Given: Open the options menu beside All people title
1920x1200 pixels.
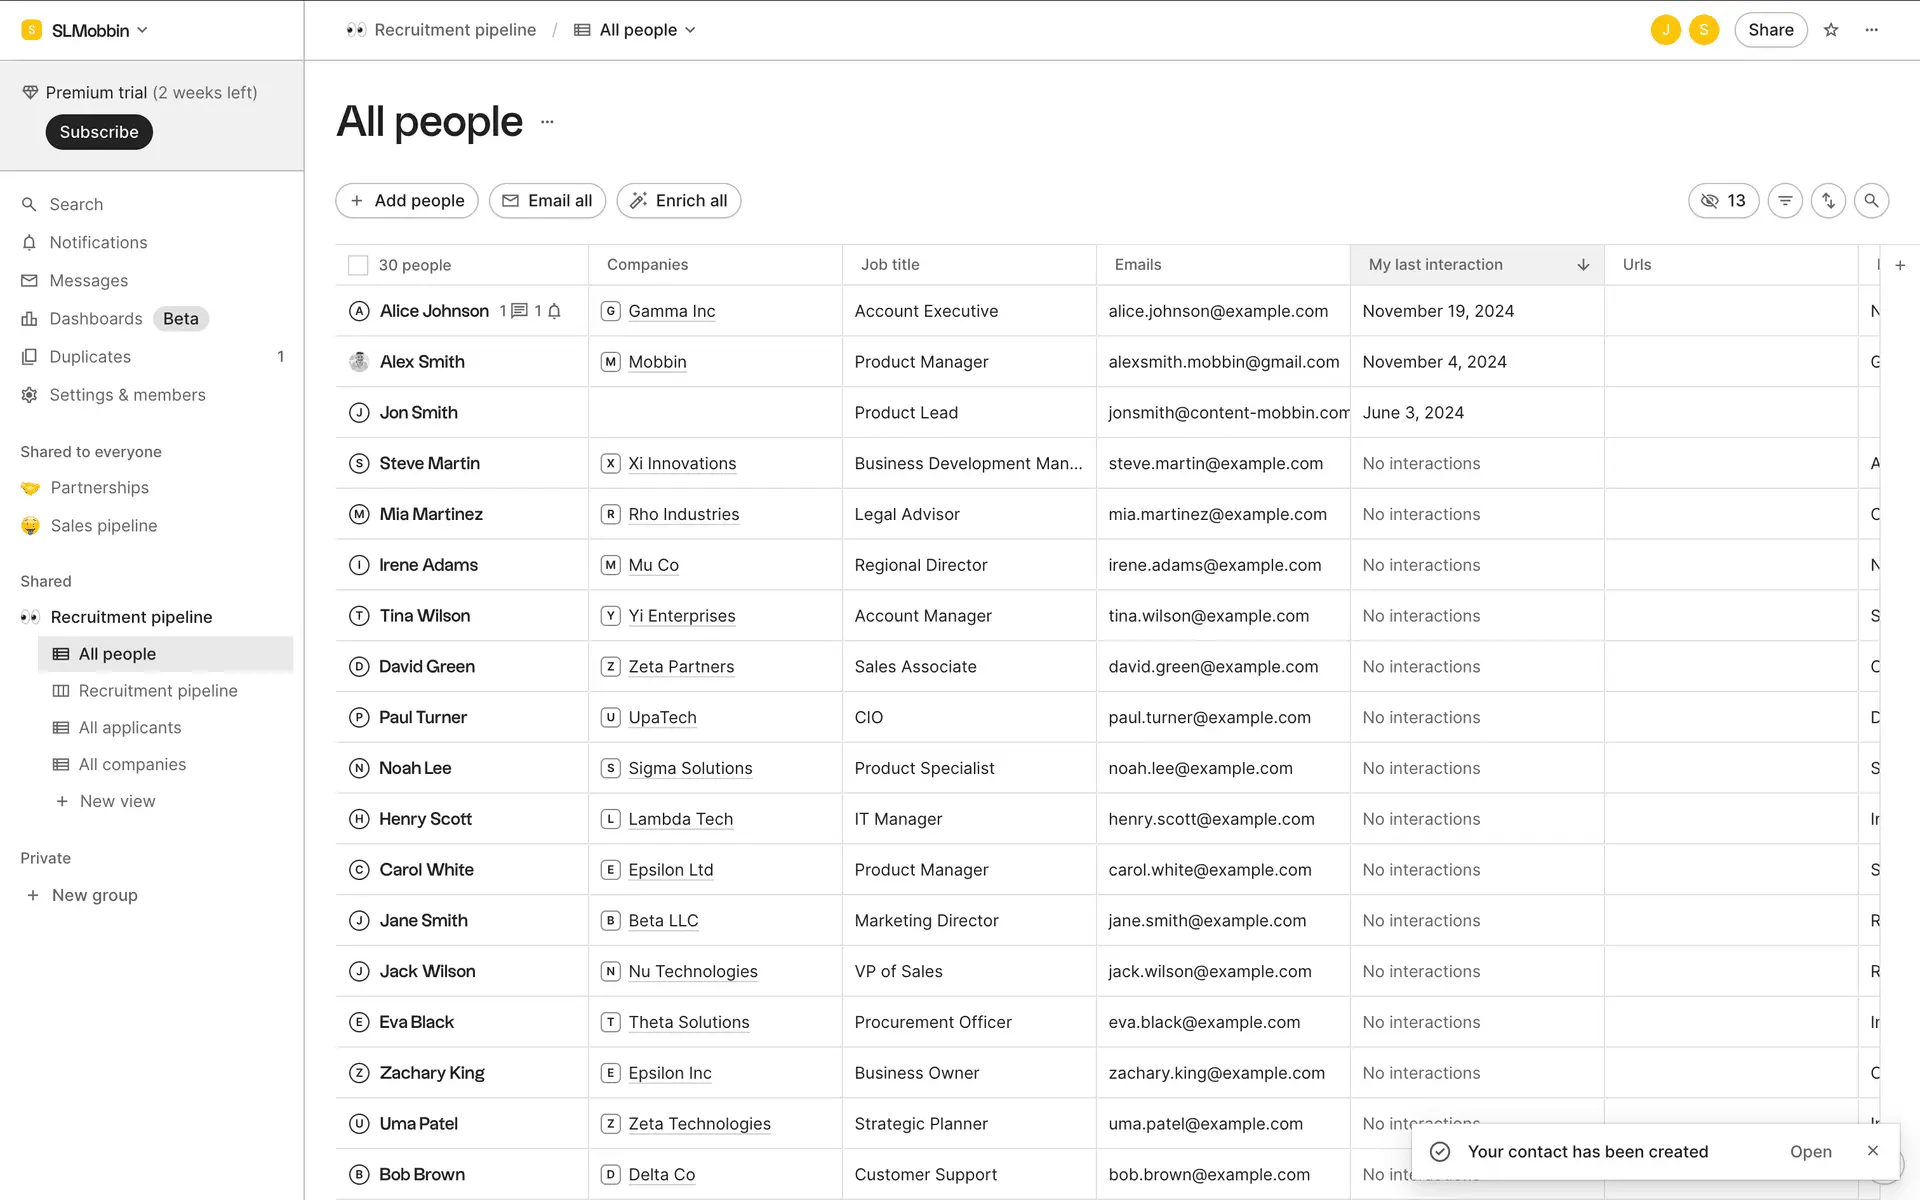Looking at the screenshot, I should pyautogui.click(x=547, y=122).
